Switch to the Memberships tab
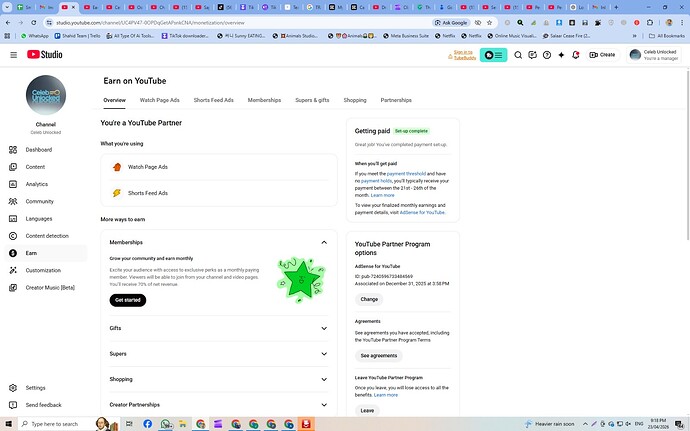This screenshot has width=690, height=431. click(x=264, y=100)
